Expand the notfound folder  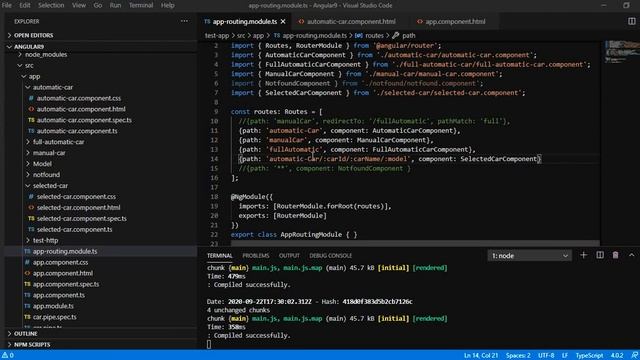click(x=46, y=175)
